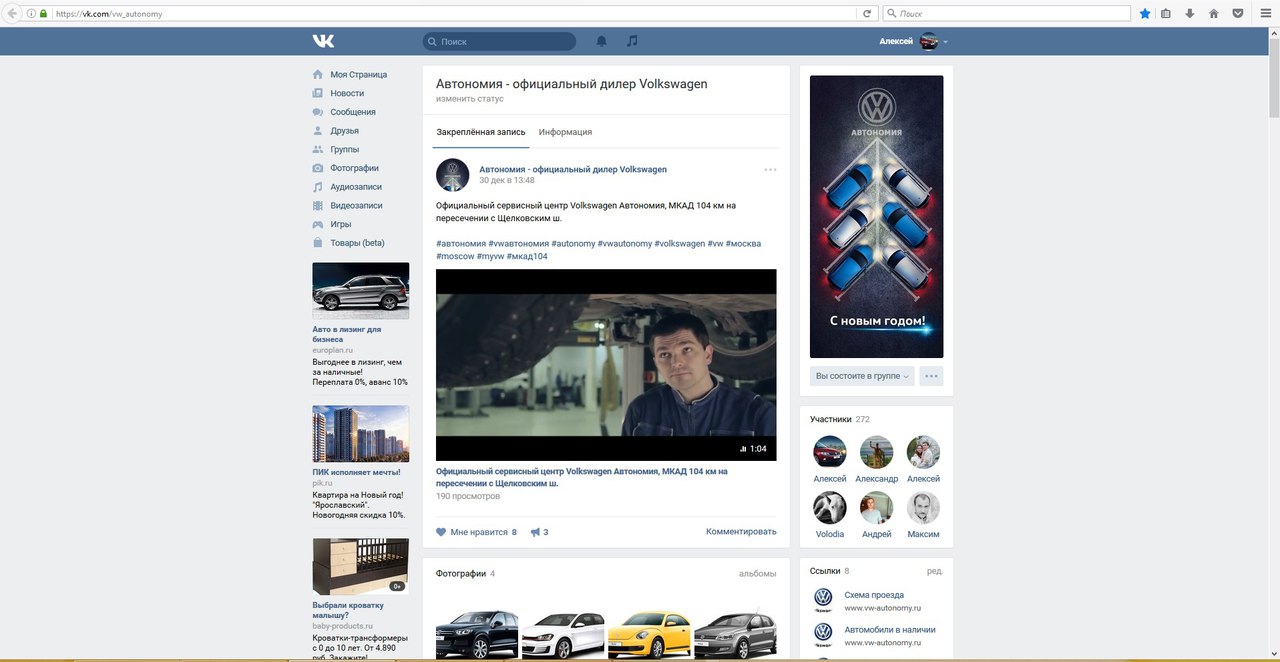Open the #volkswagen hashtag
Image resolution: width=1280 pixels, height=662 pixels.
[680, 244]
